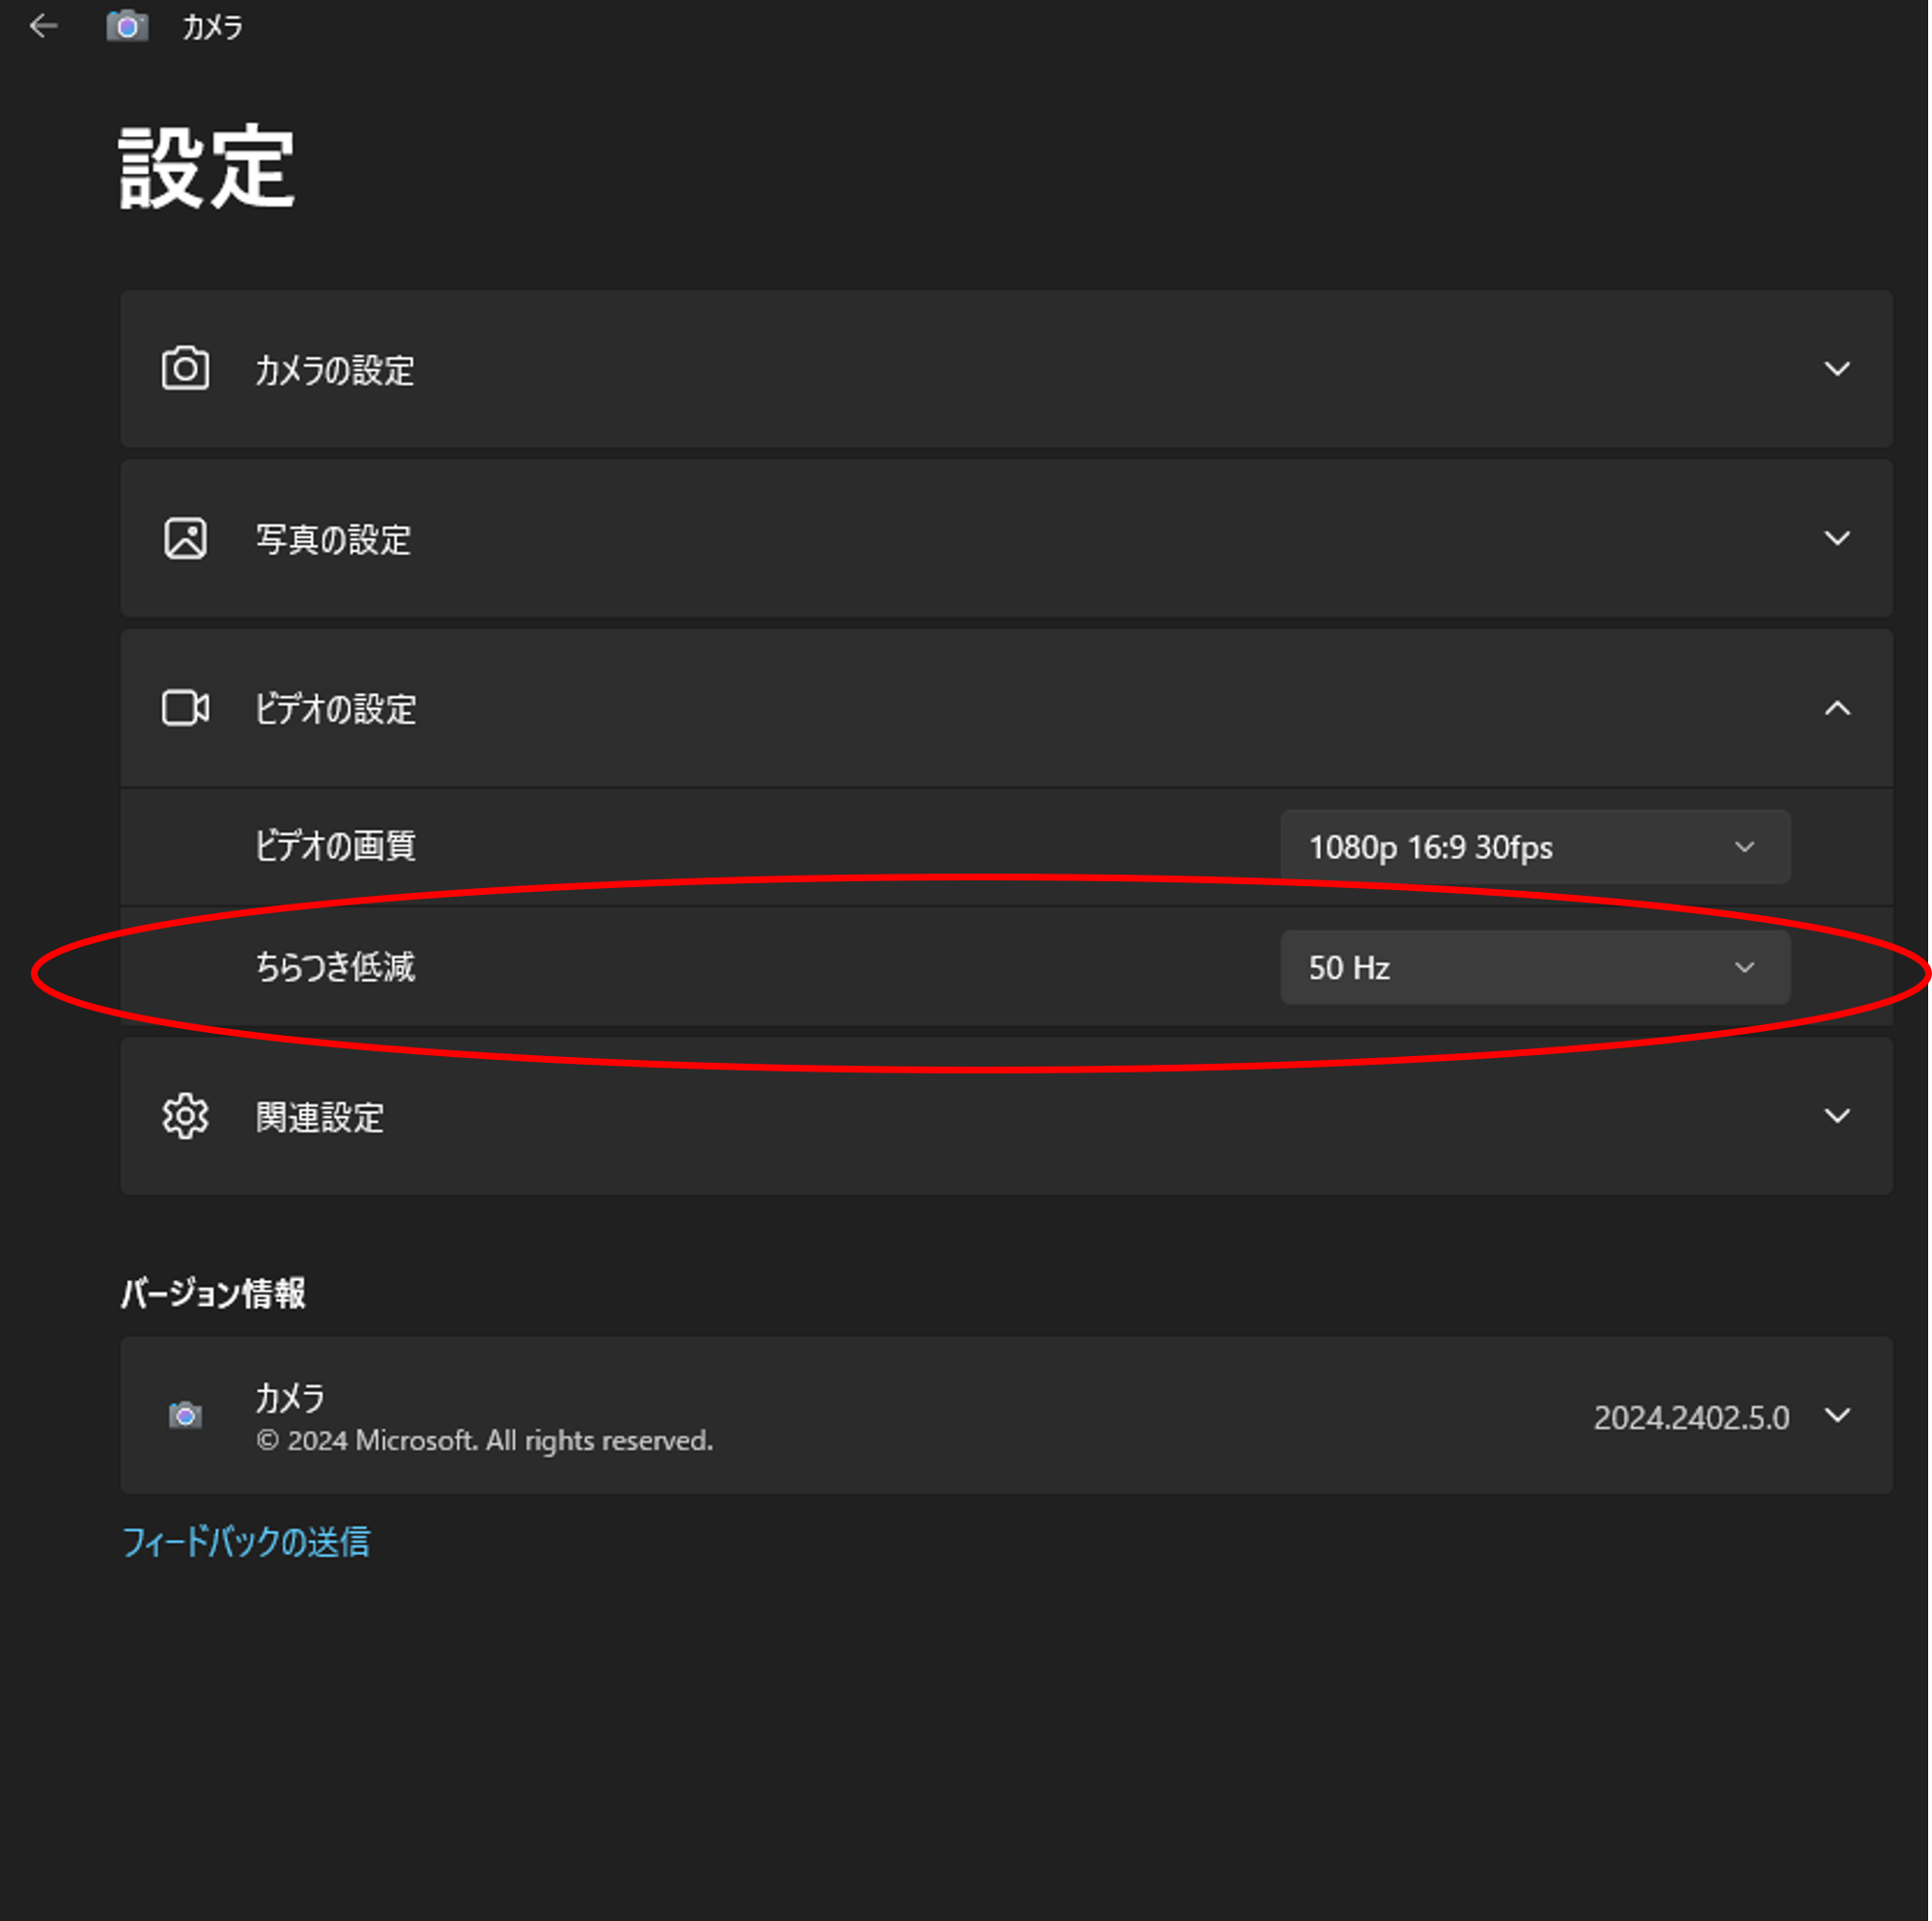Viewport: 1932px width, 1921px height.
Task: Click the related settings gear icon
Action: point(185,1115)
